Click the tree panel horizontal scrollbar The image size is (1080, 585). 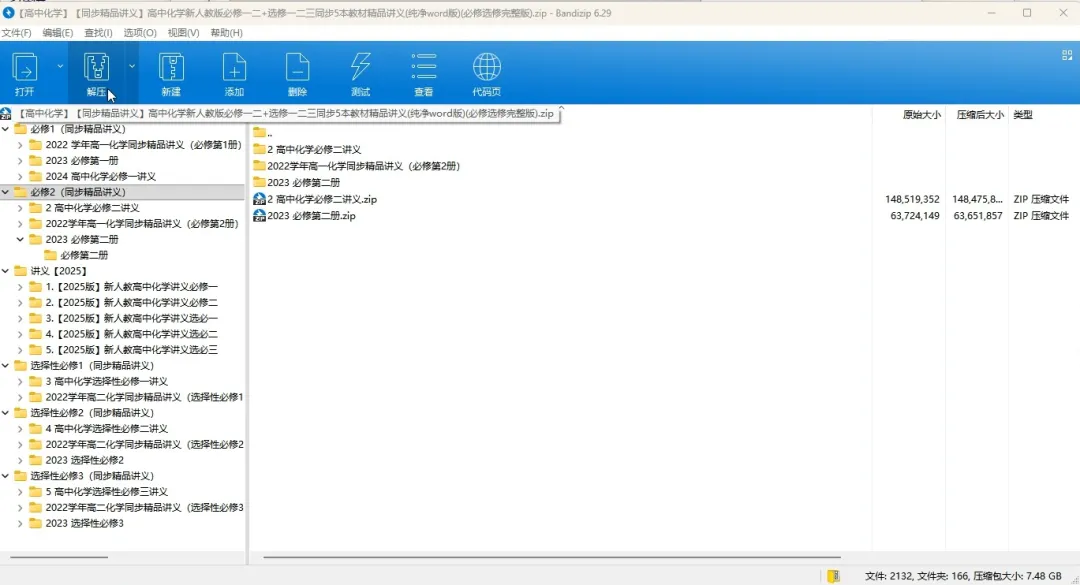click(59, 557)
